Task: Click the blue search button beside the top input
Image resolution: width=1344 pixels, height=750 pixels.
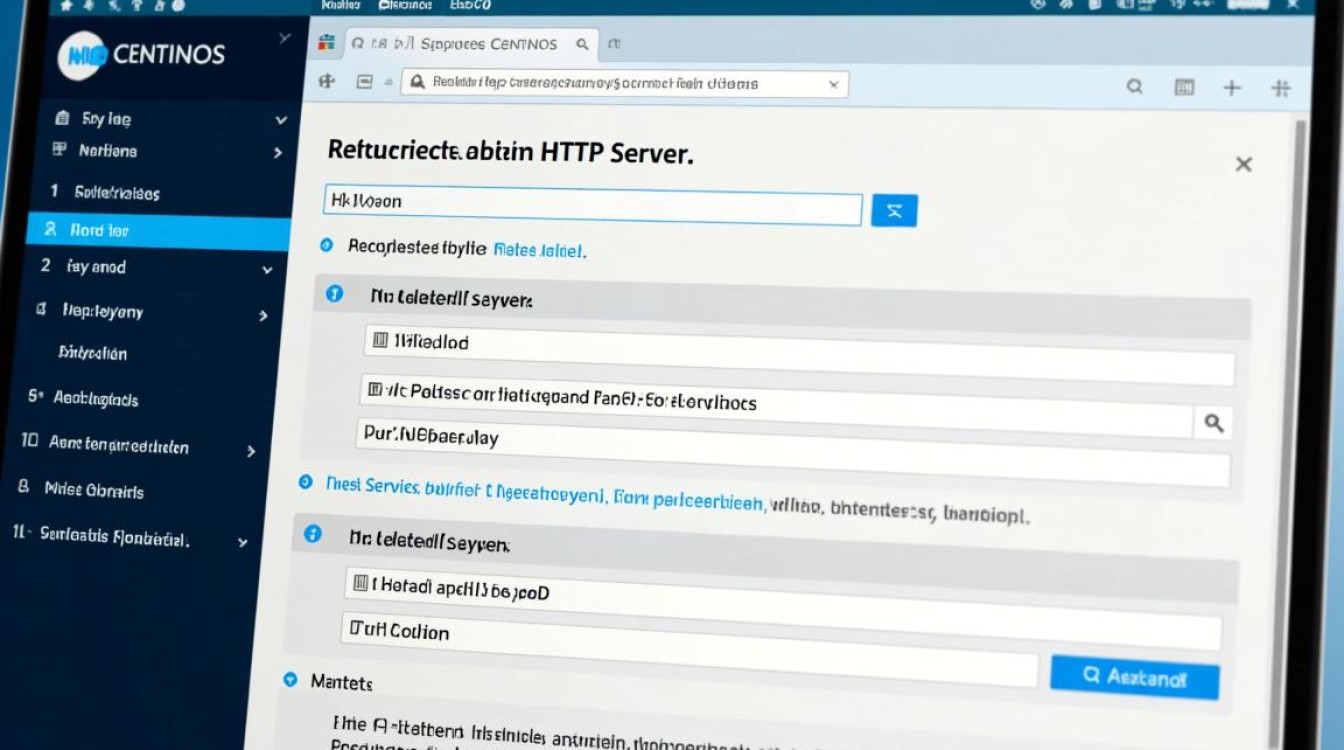Action: coord(894,210)
